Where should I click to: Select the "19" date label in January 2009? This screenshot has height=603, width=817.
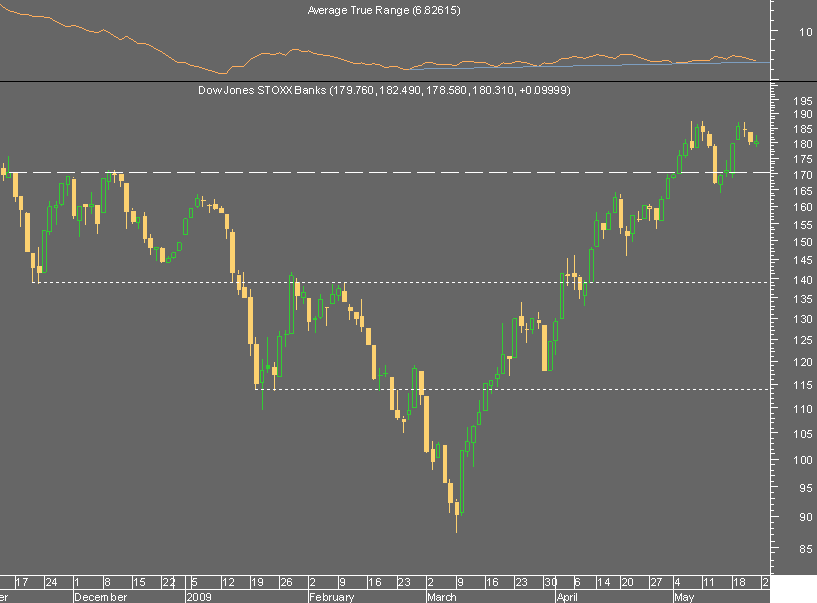coord(257,582)
